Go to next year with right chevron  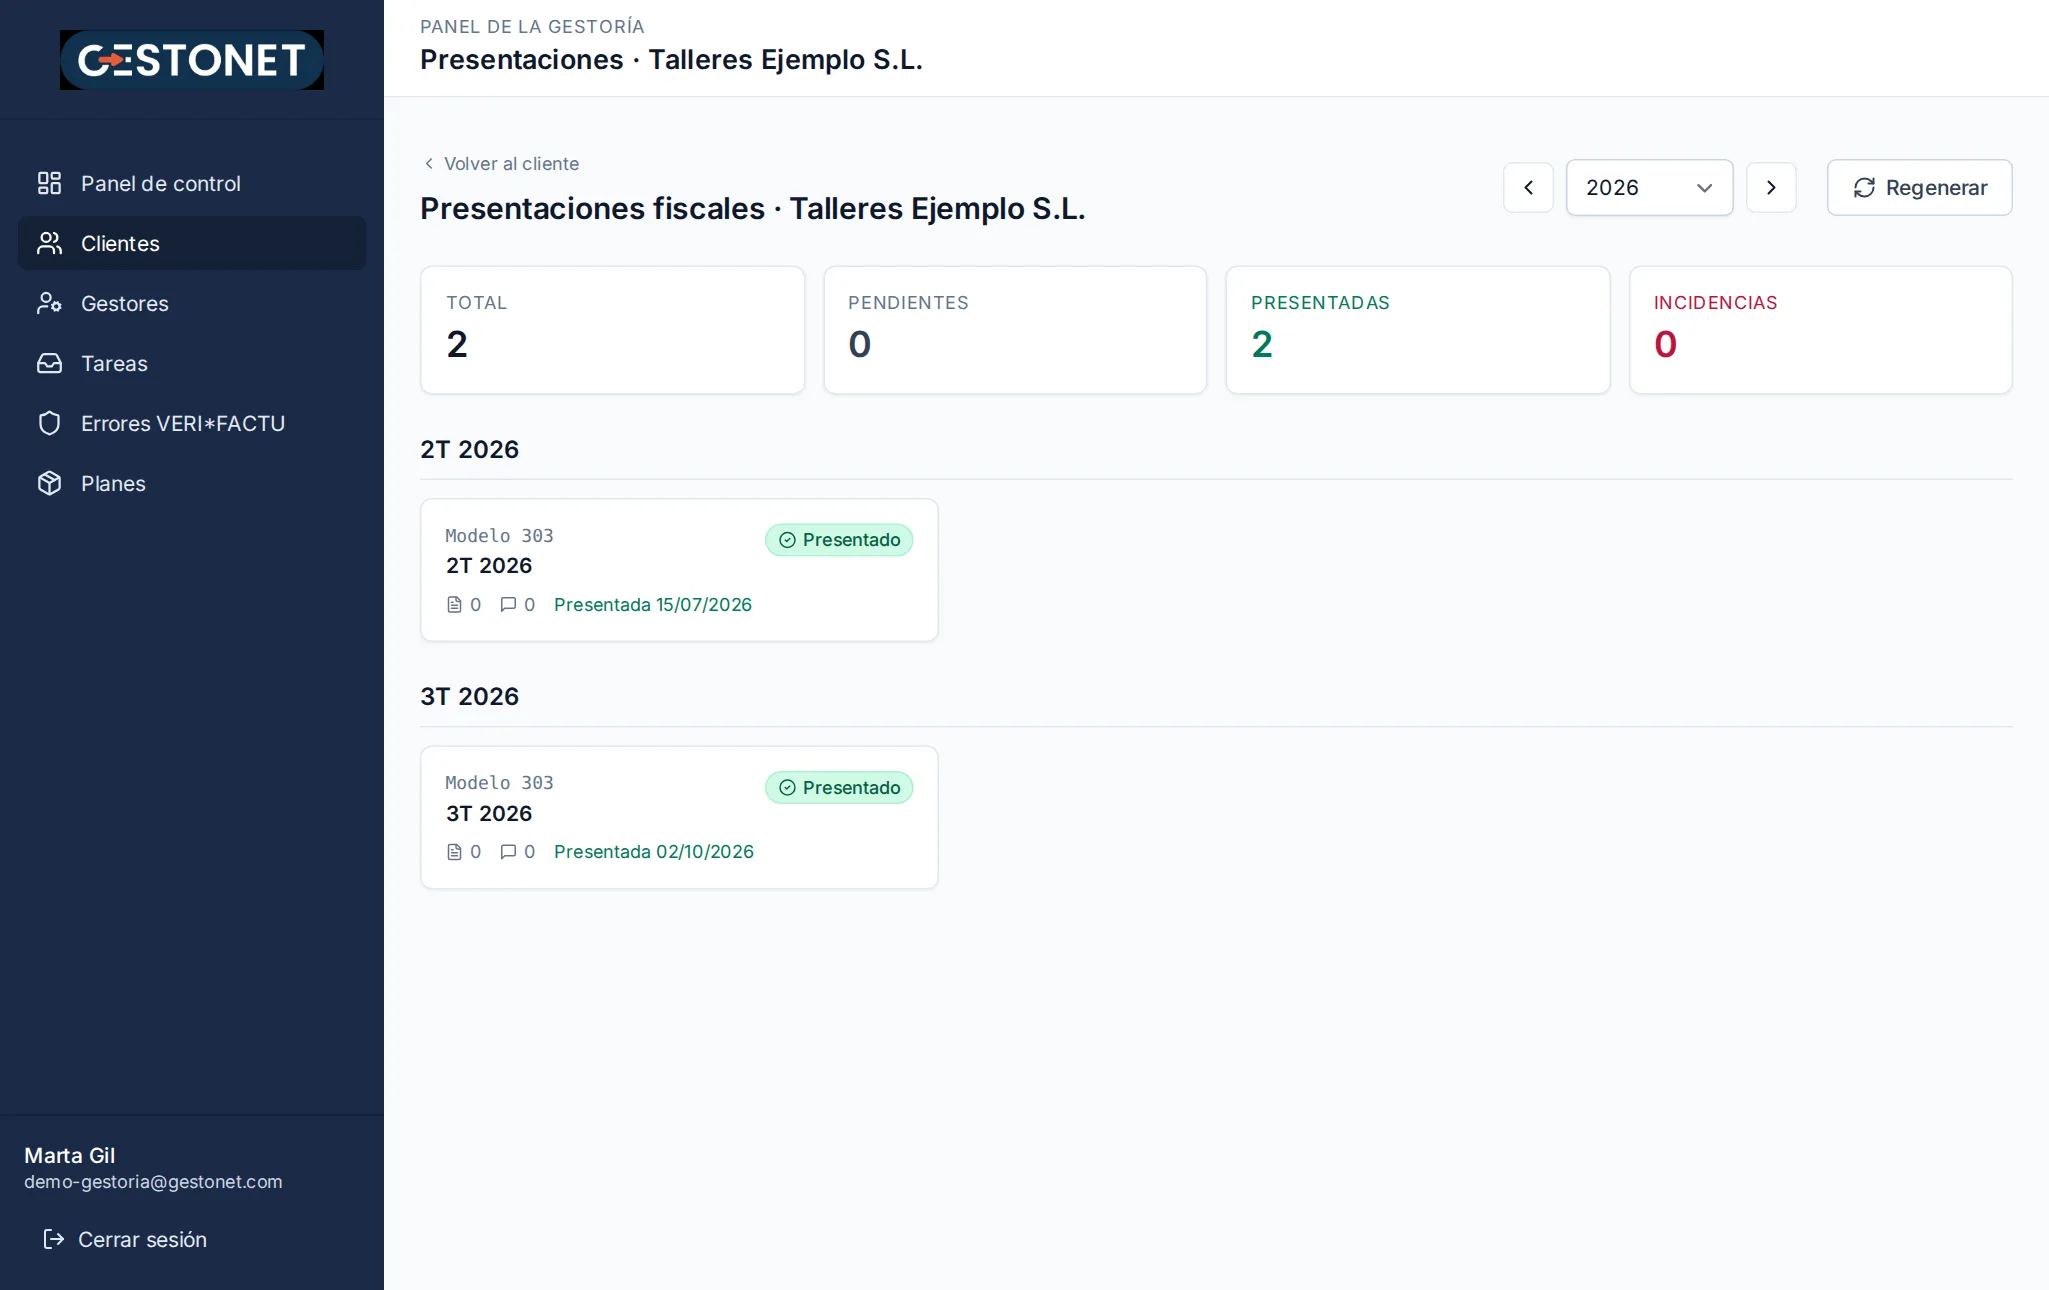point(1771,187)
